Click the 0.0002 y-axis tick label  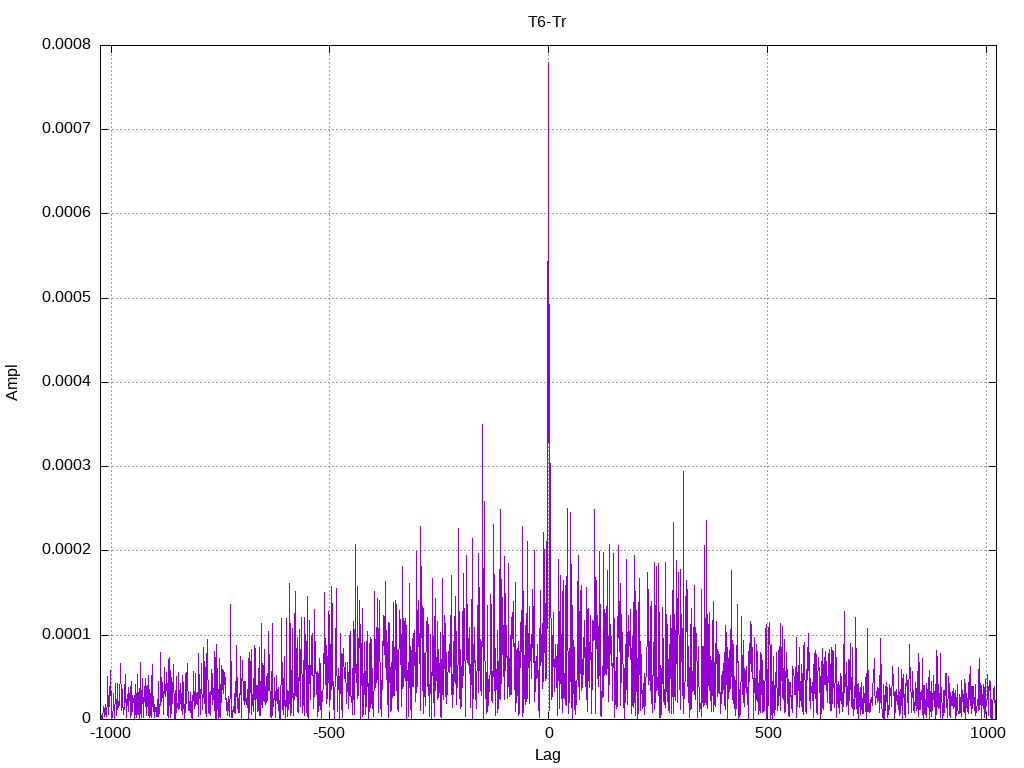pyautogui.click(x=67, y=550)
